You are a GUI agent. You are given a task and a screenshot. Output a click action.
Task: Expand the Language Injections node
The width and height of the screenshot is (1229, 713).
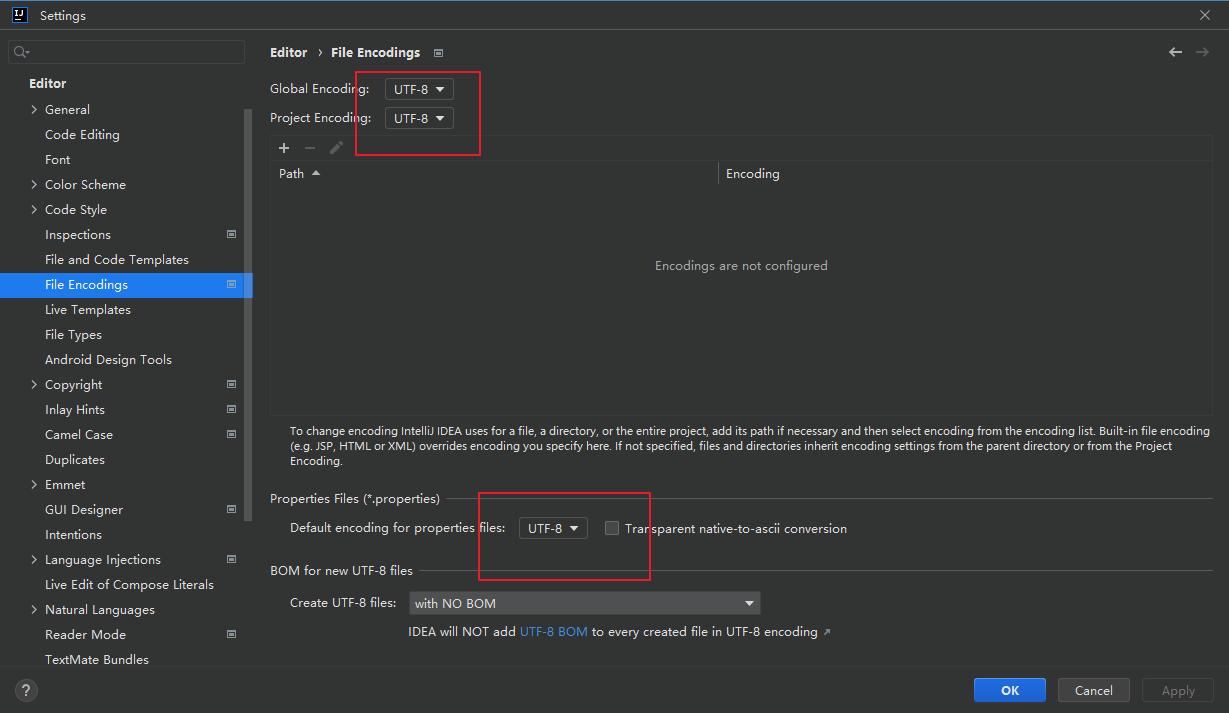[x=34, y=560]
